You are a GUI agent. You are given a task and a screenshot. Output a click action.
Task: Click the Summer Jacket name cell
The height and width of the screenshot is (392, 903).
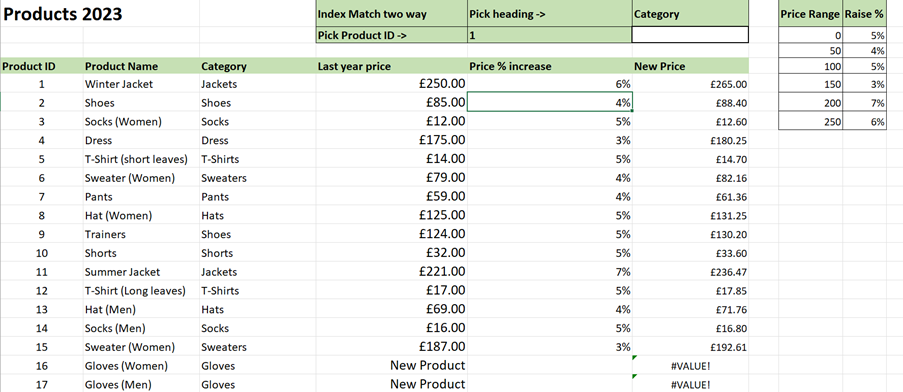coord(141,272)
